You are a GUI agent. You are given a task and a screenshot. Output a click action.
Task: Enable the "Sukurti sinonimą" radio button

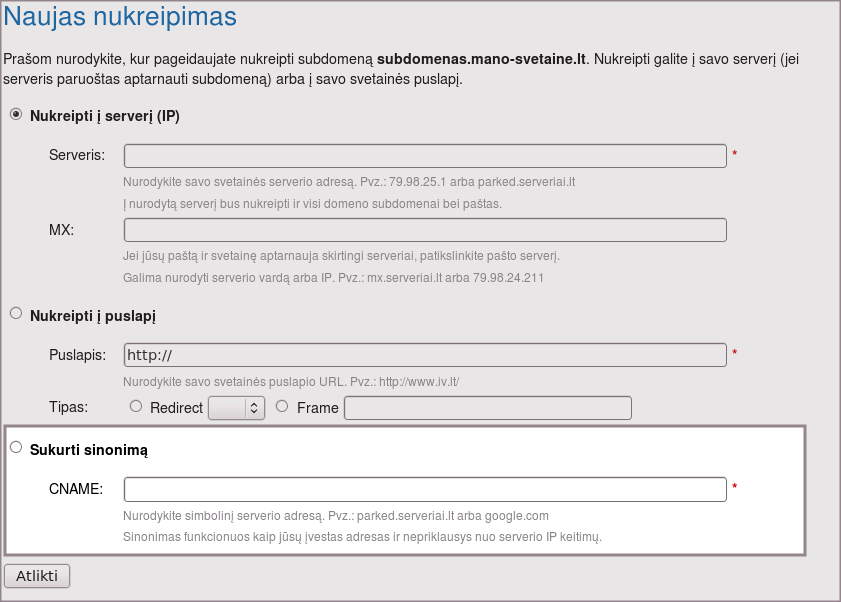tap(15, 448)
